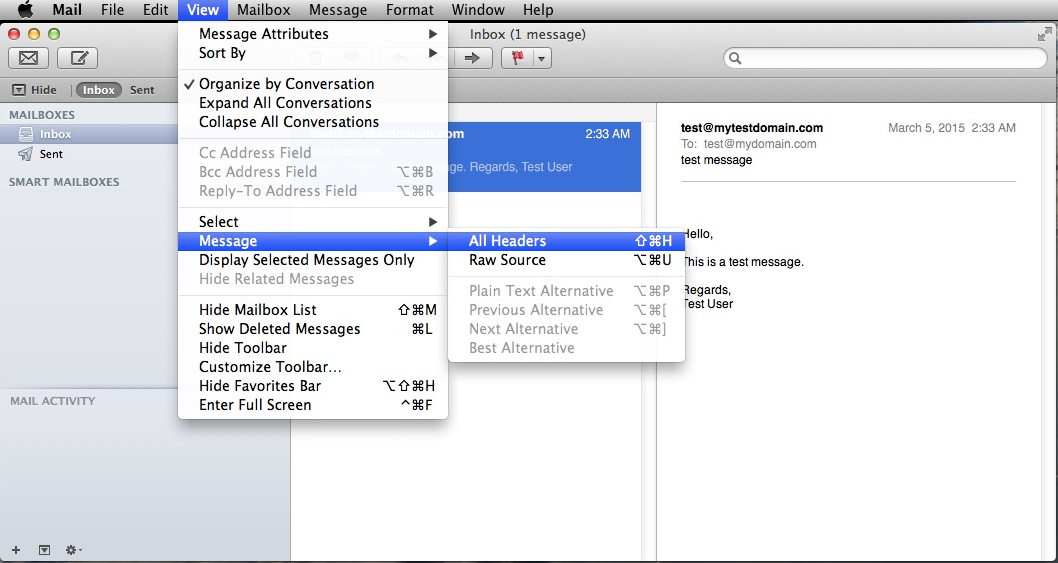
Task: Choose Hide Mailbox List menu item
Action: [313, 310]
